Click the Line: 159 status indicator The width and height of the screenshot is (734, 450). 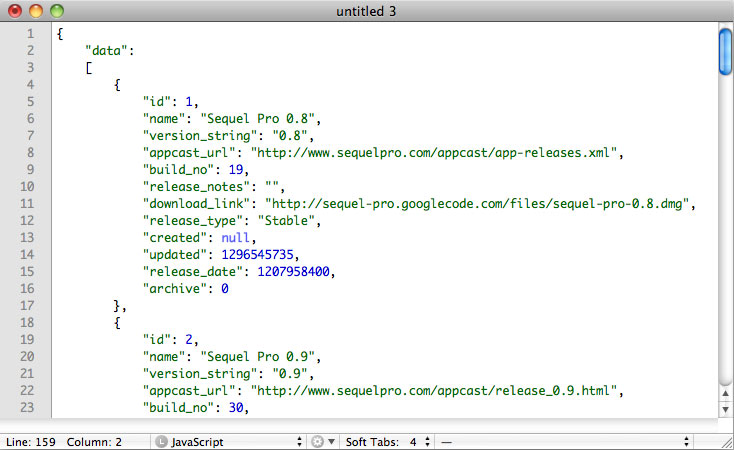pyautogui.click(x=31, y=442)
